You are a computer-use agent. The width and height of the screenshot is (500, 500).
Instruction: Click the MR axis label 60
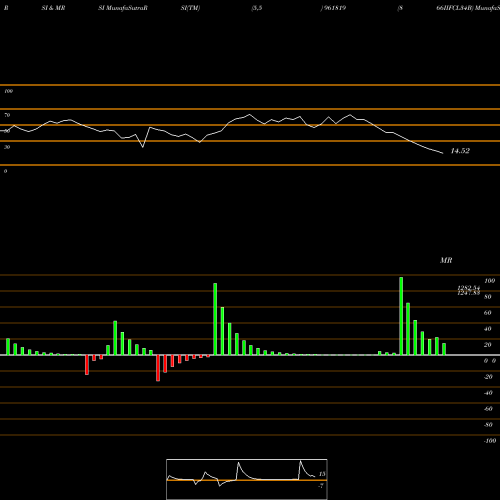(x=488, y=313)
